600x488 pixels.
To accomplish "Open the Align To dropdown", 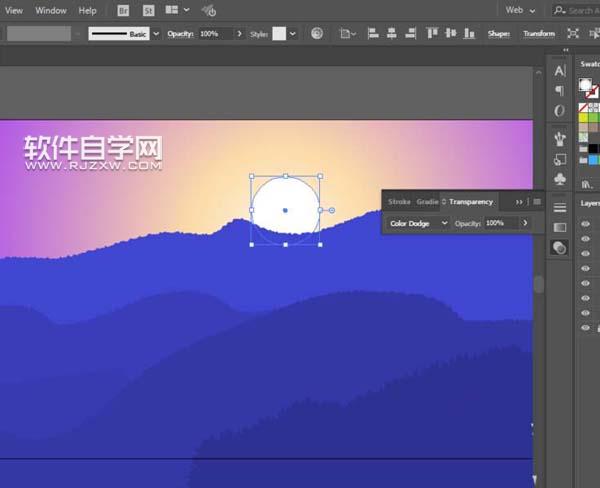I will pos(348,34).
